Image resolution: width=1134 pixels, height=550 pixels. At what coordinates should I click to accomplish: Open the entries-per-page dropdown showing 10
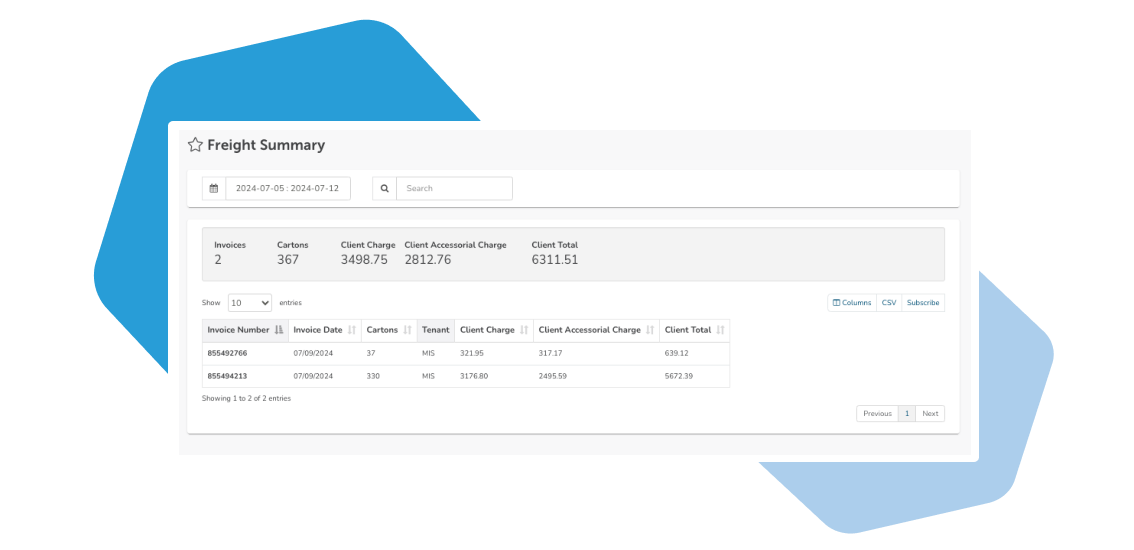click(x=249, y=302)
